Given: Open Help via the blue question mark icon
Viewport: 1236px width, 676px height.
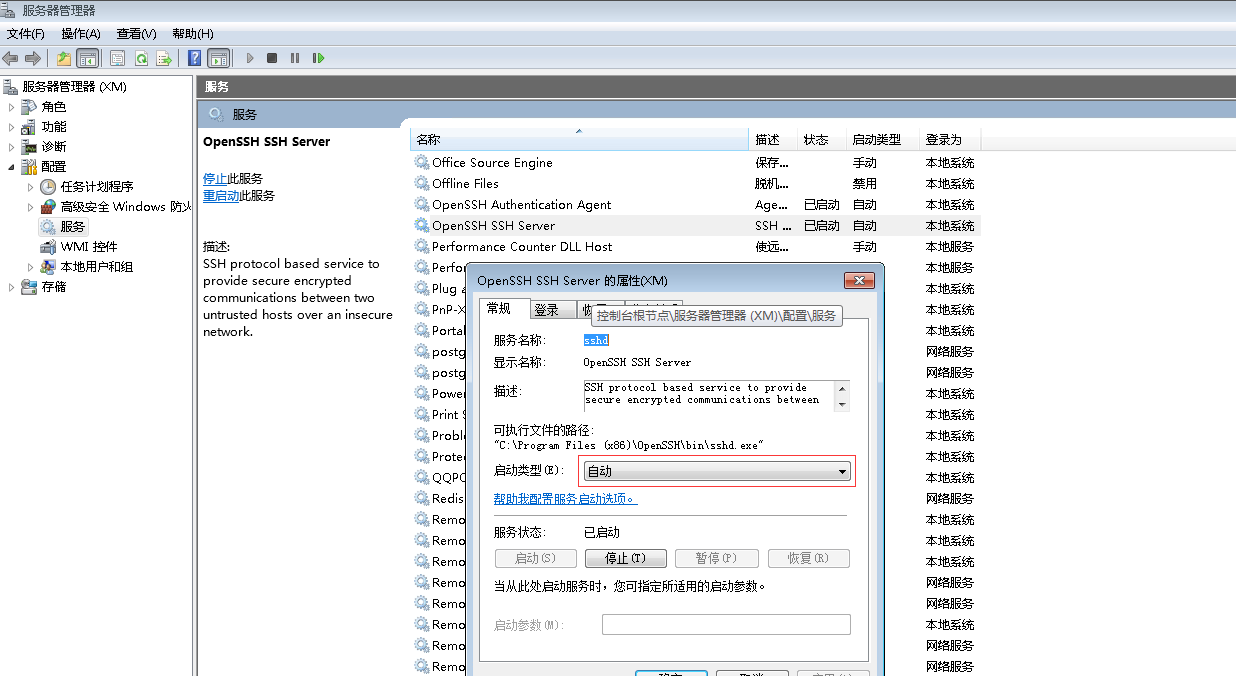Looking at the screenshot, I should (x=195, y=58).
